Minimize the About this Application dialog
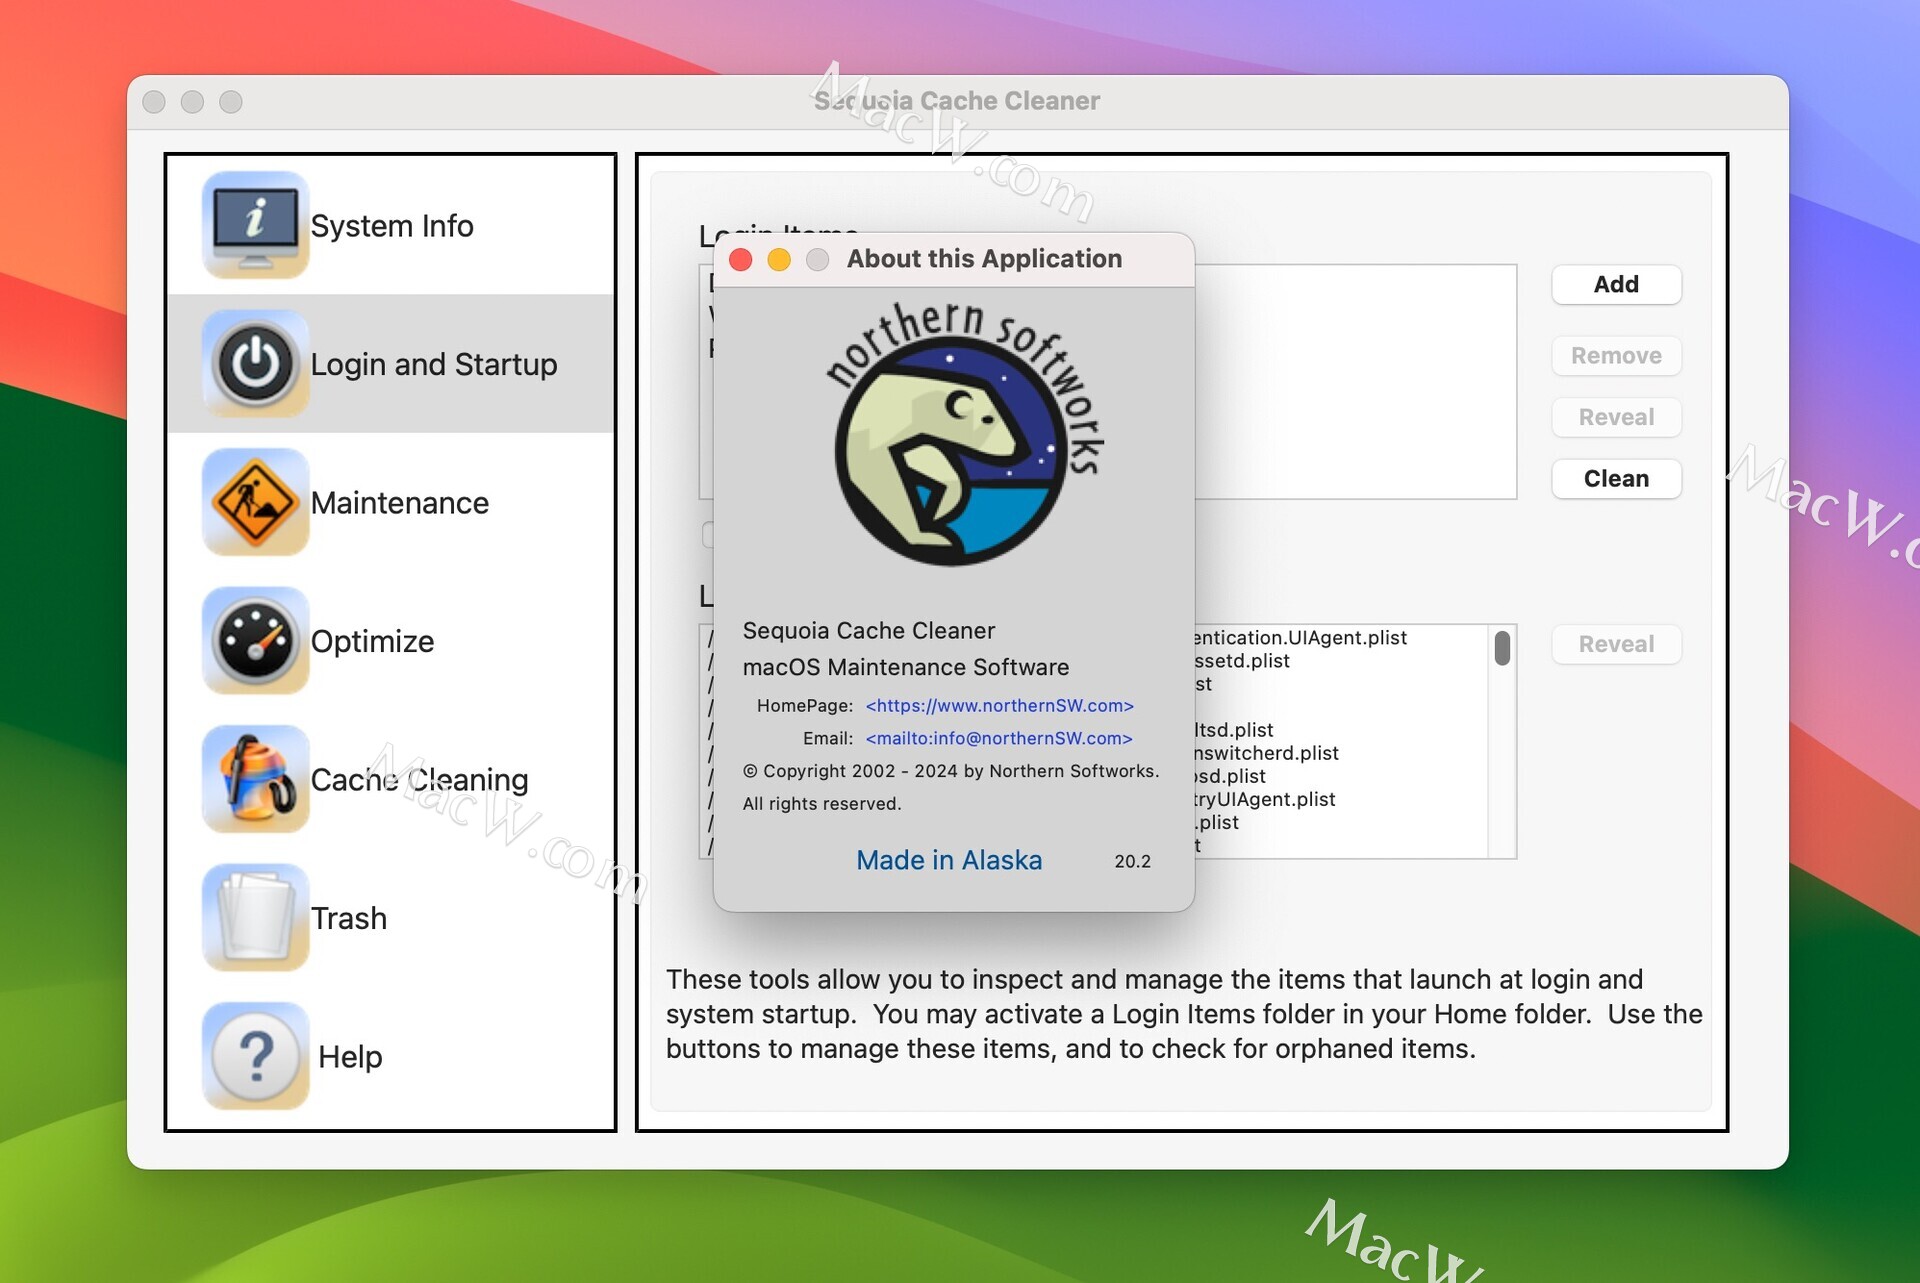The image size is (1920, 1283). coord(779,260)
